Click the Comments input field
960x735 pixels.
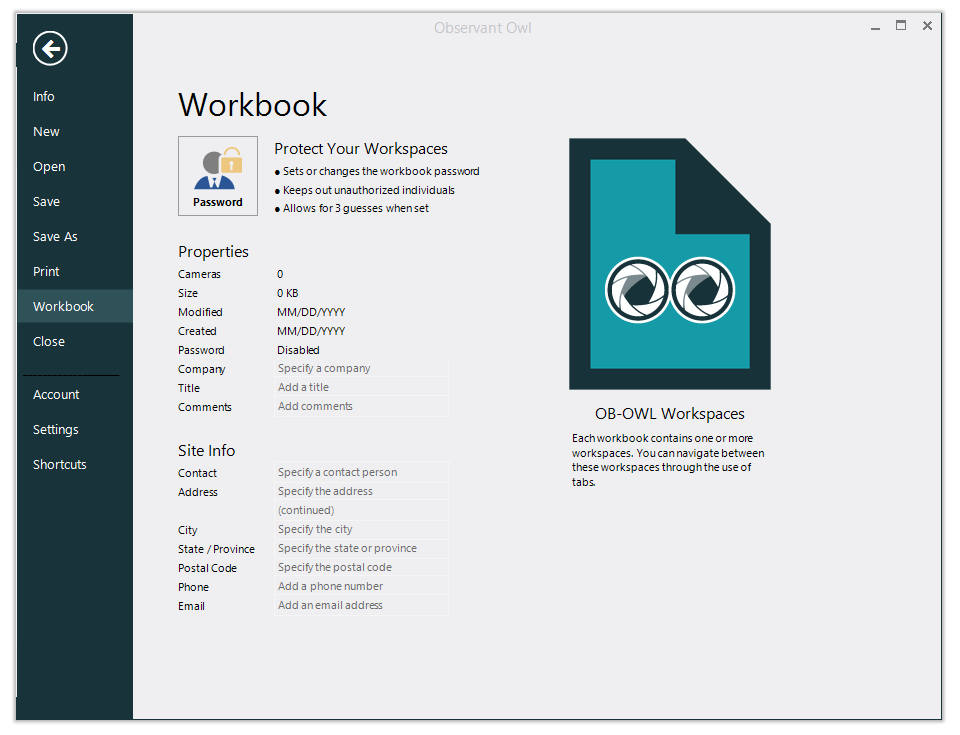[x=361, y=406]
